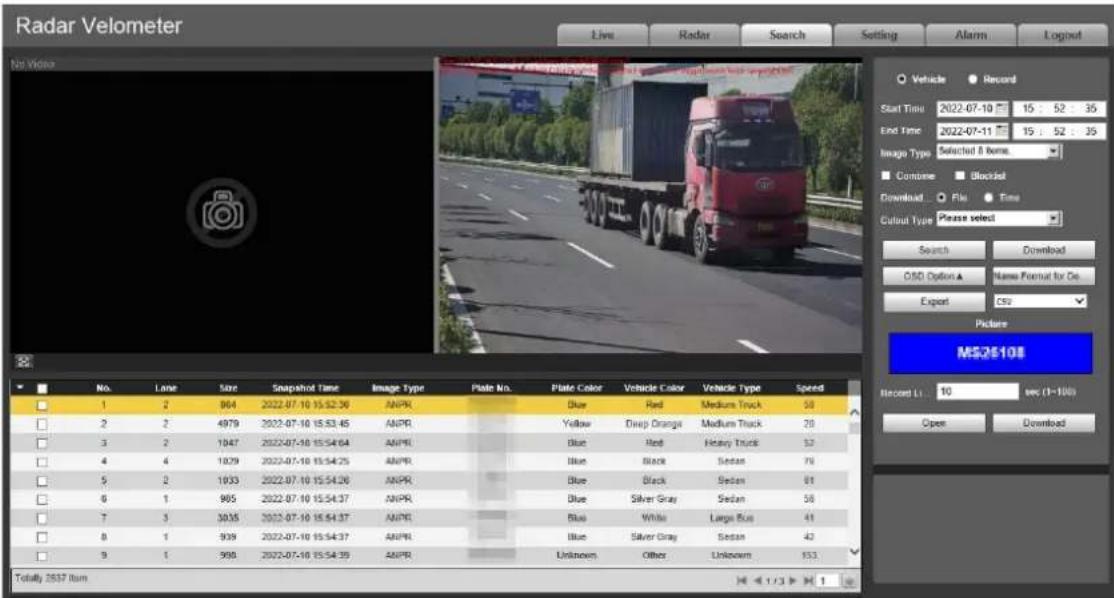Click the Open button under Record Length

tap(934, 423)
